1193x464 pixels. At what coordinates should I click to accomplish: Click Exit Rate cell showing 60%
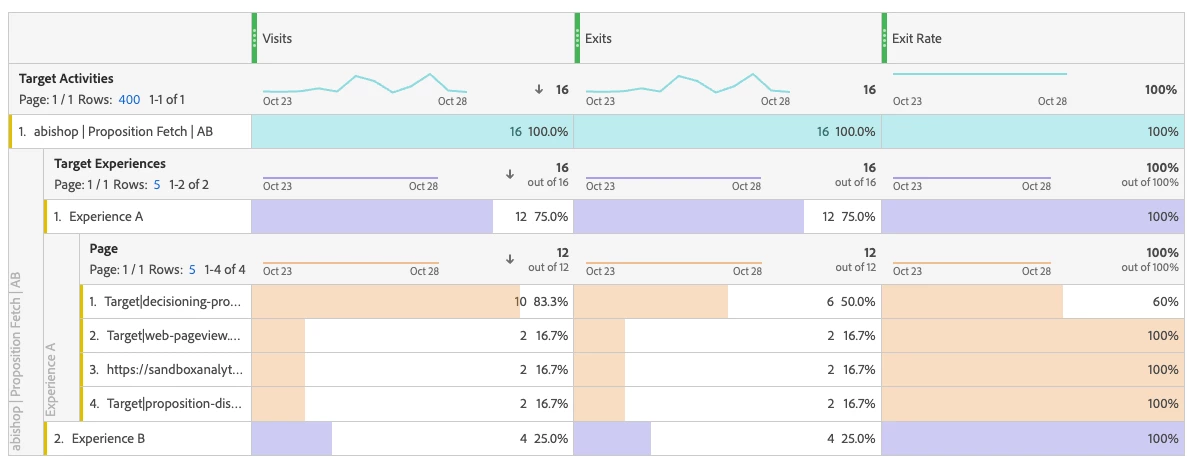[1032, 302]
